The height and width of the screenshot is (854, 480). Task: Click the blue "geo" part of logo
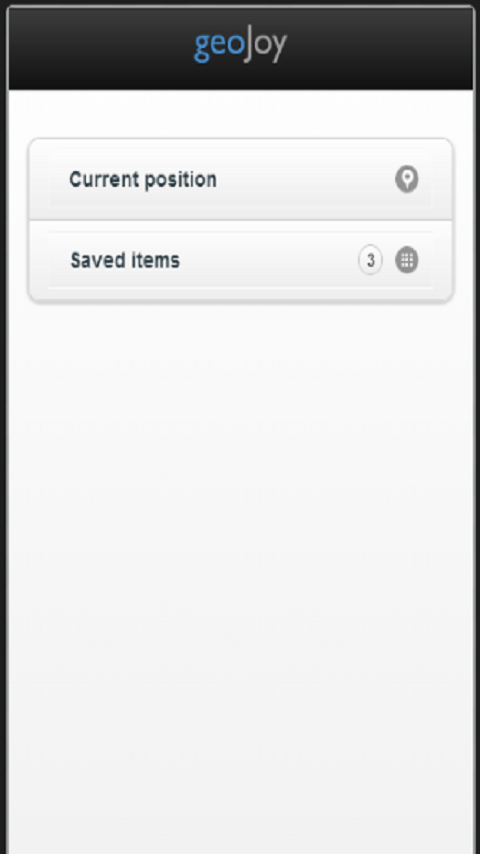[x=218, y=48]
